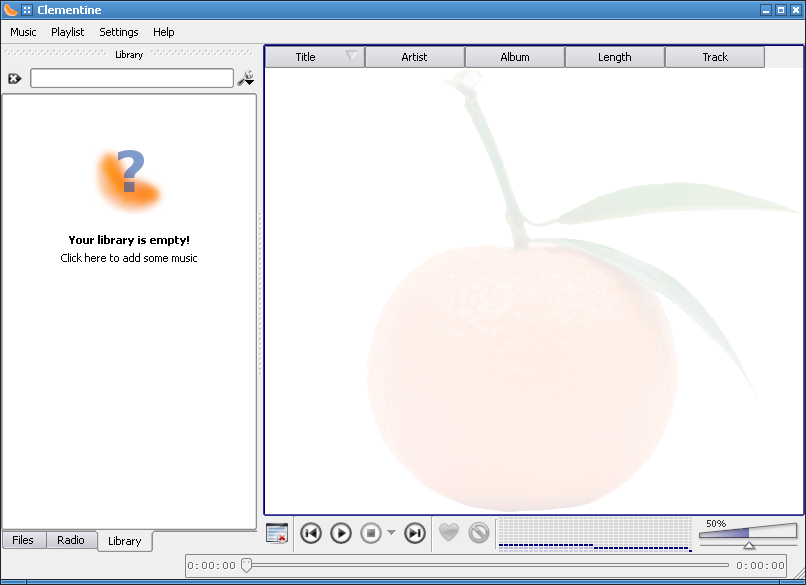Screen dimensions: 806x585
Task: Click the track position seek slider handle
Action: [x=247, y=565]
